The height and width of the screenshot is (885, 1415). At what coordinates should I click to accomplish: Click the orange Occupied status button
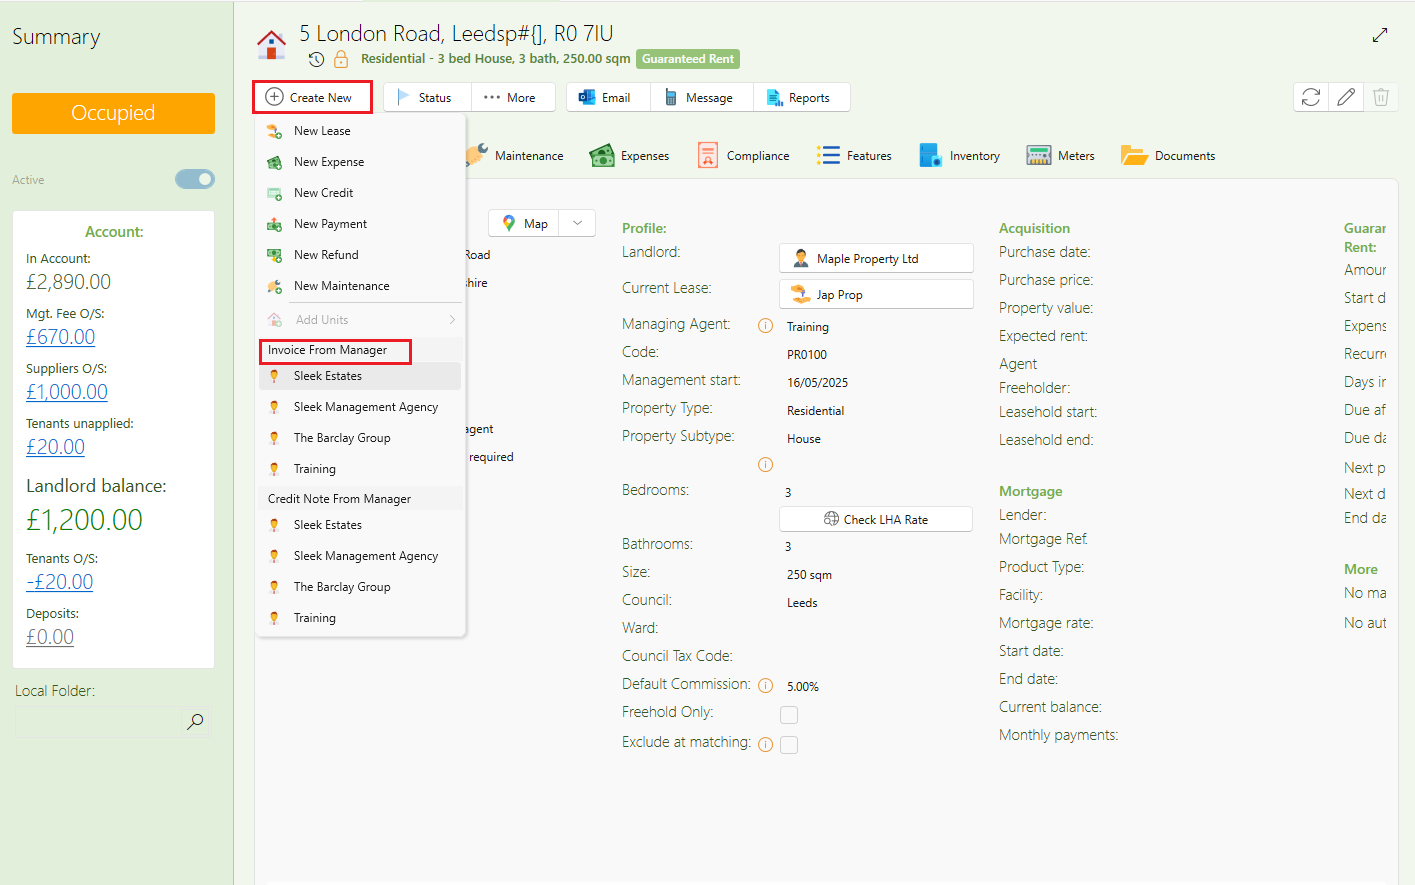pos(113,113)
